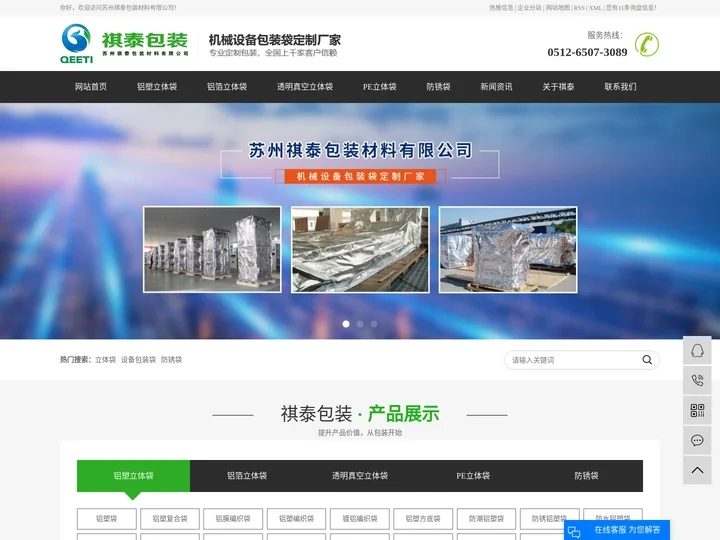Click the 铝膜编织袋 category button
Screen dimensions: 720x540
tap(233, 518)
